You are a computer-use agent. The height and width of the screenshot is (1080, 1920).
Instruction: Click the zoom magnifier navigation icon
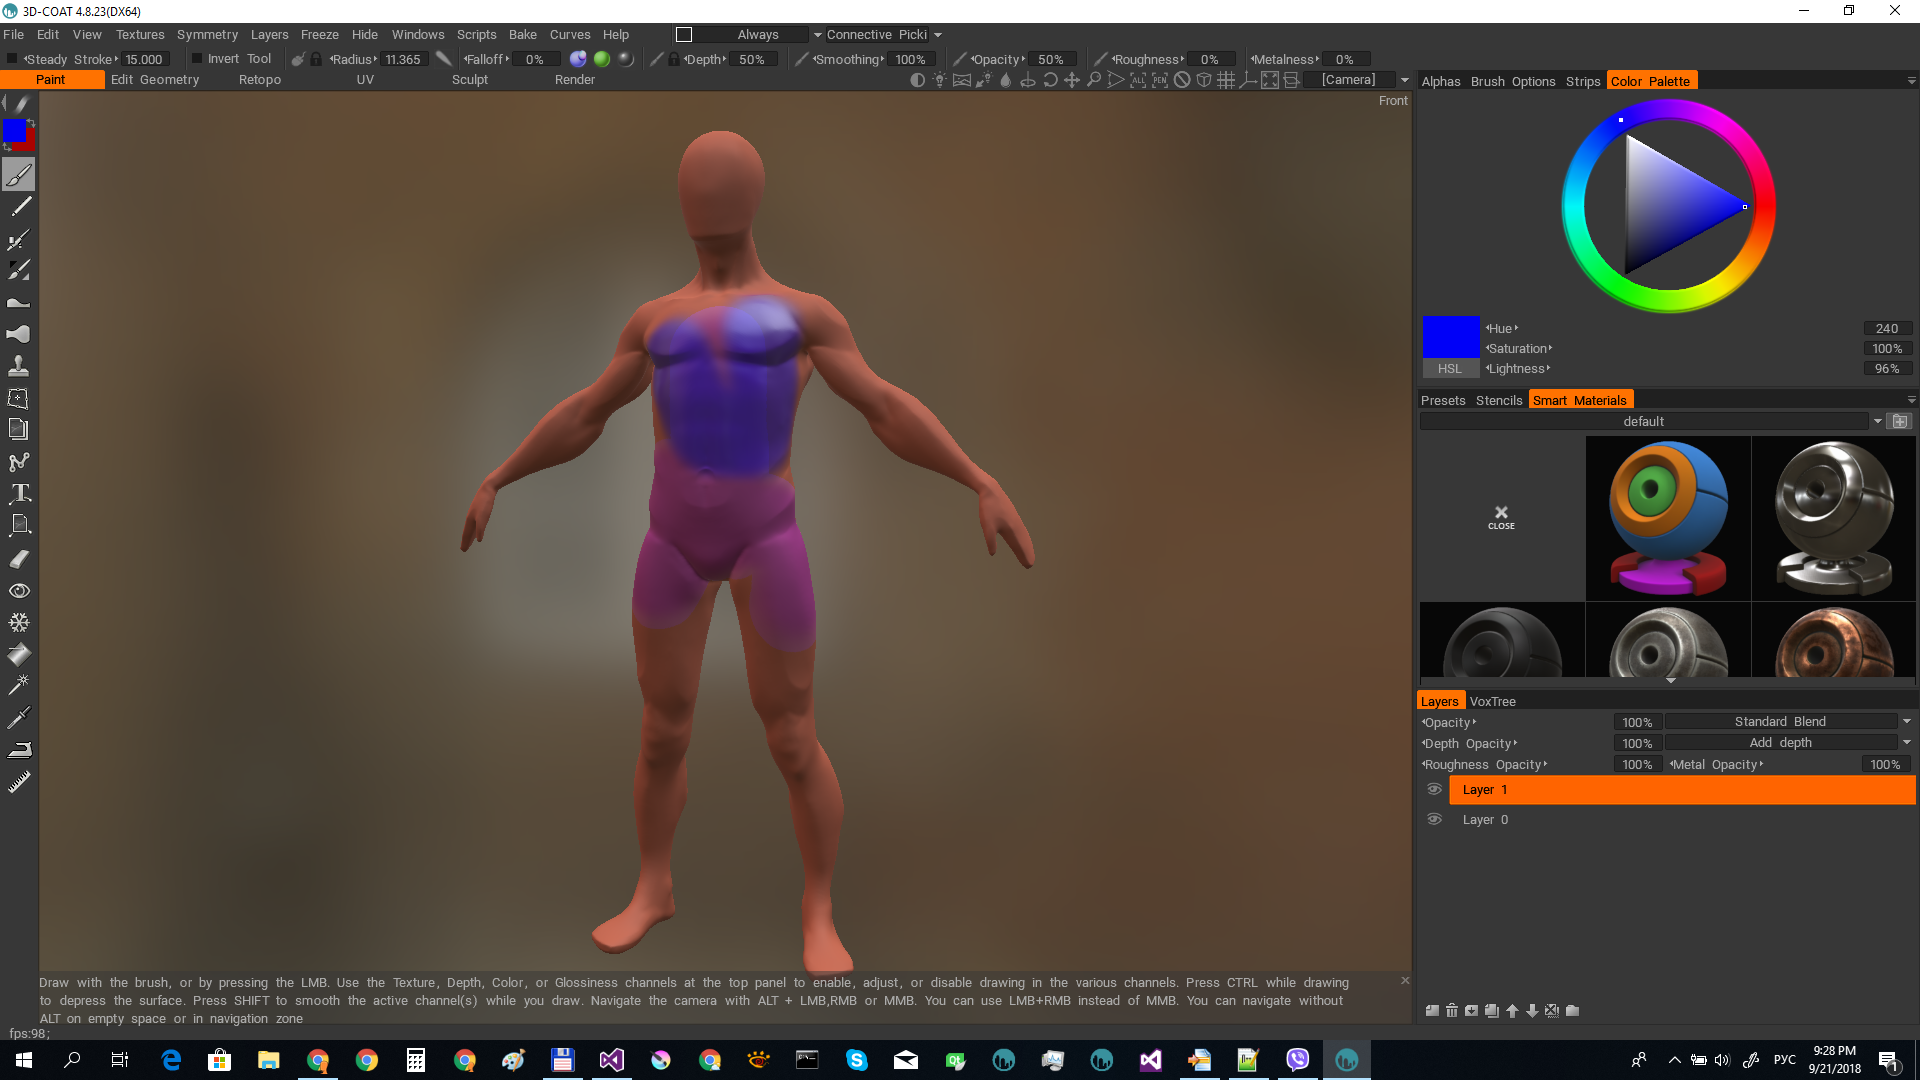[x=1094, y=80]
